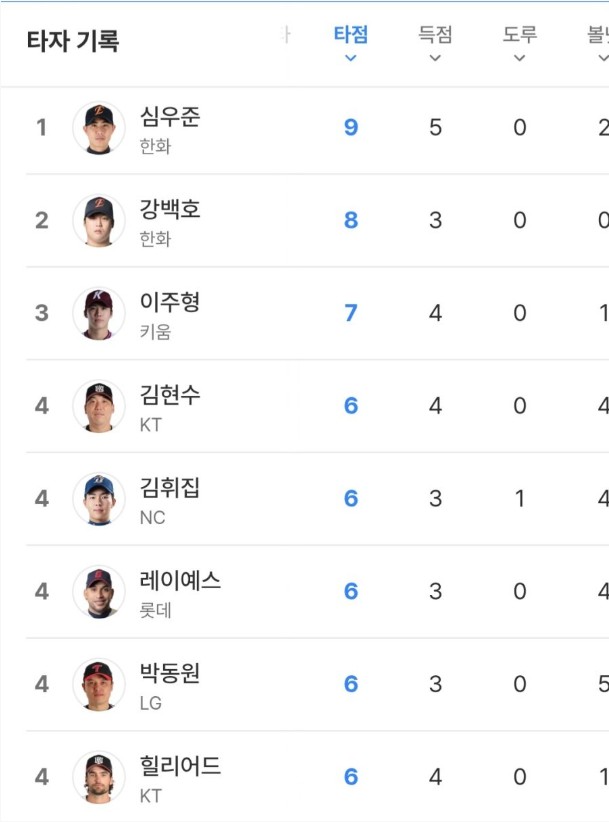The height and width of the screenshot is (822, 609).
Task: Open 심우준 player profile photo
Action: 99,128
